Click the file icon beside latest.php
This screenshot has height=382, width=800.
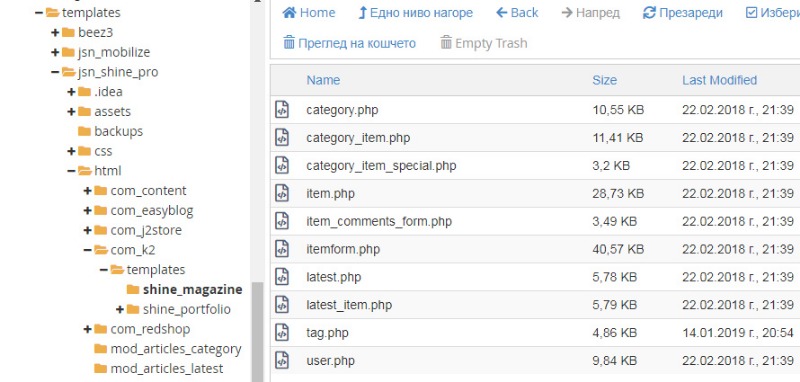pyautogui.click(x=282, y=277)
